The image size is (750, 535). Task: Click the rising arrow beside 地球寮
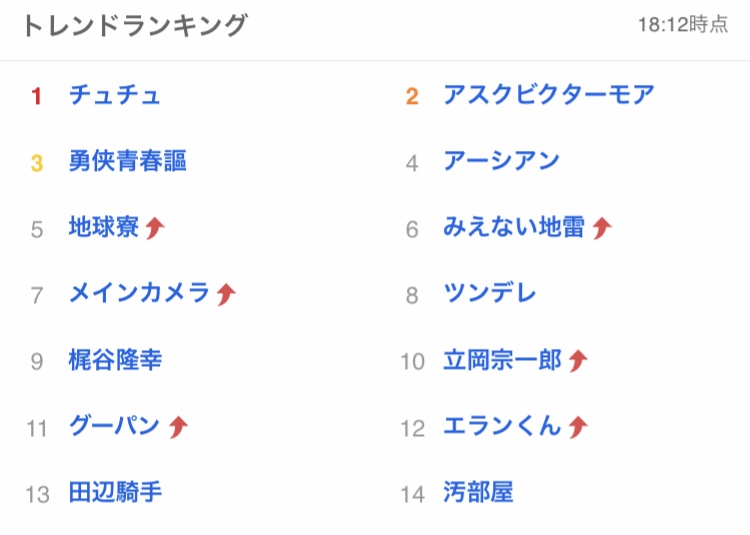pos(155,228)
